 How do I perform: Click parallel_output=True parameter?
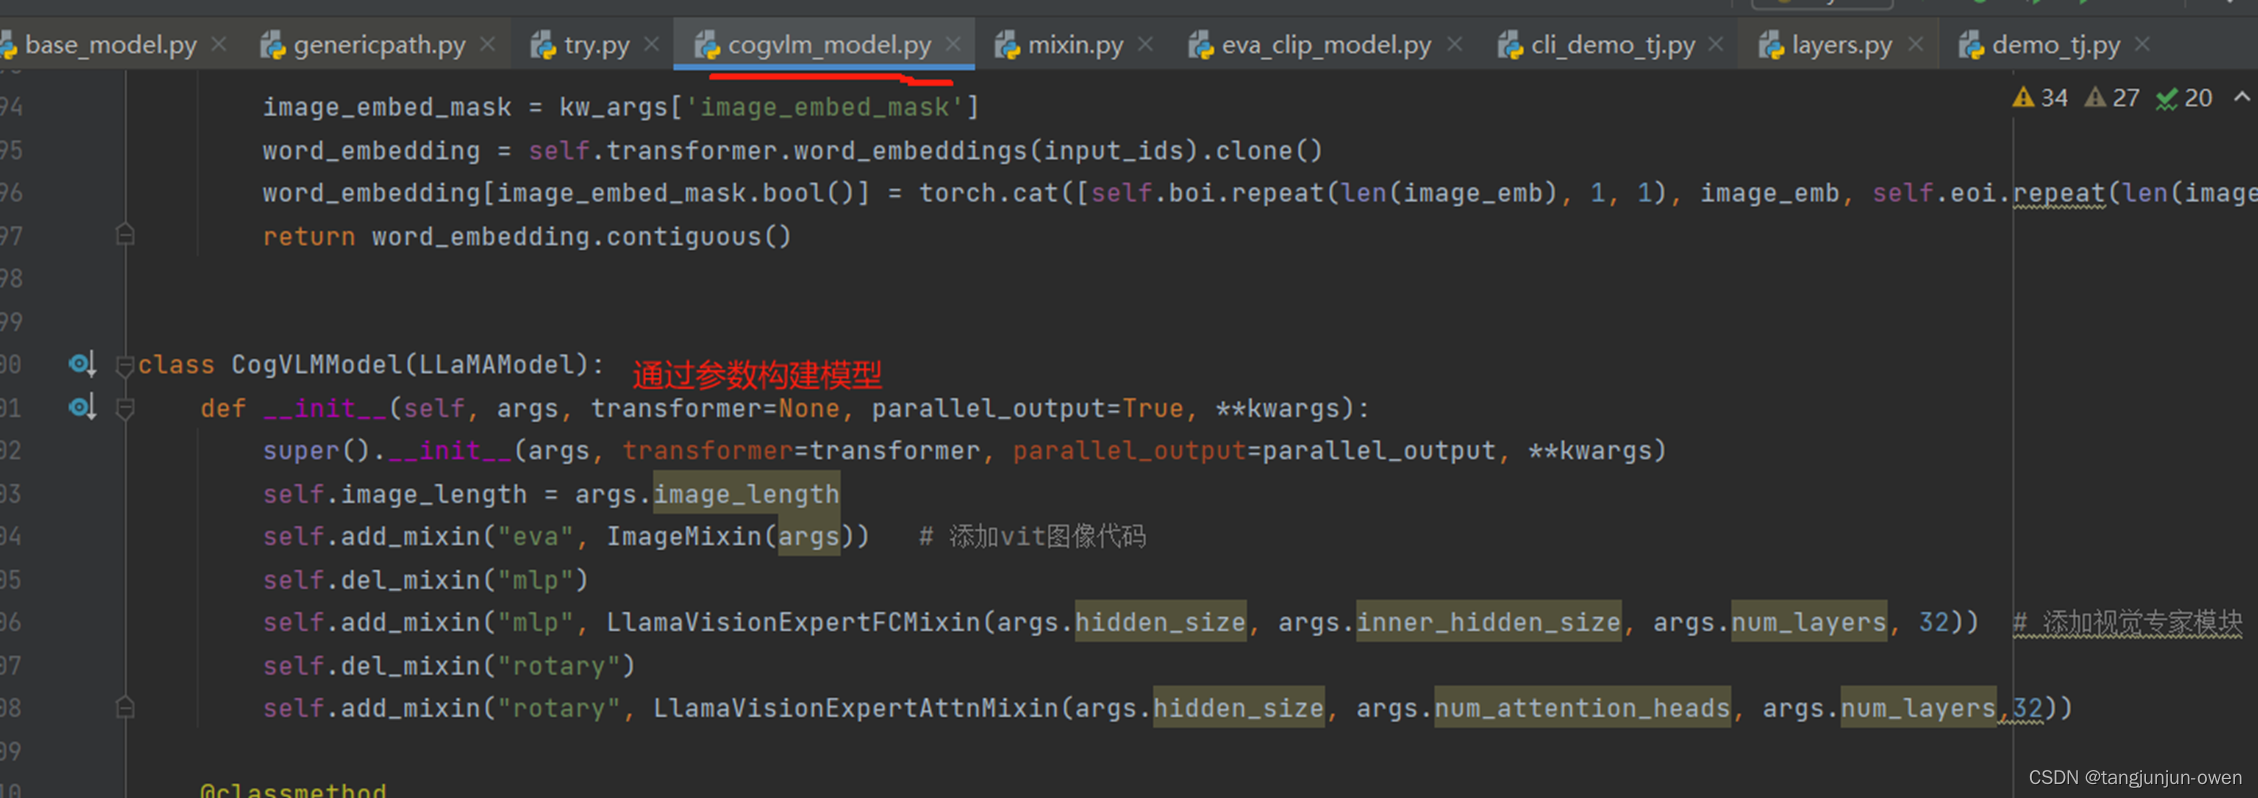click(x=1027, y=408)
